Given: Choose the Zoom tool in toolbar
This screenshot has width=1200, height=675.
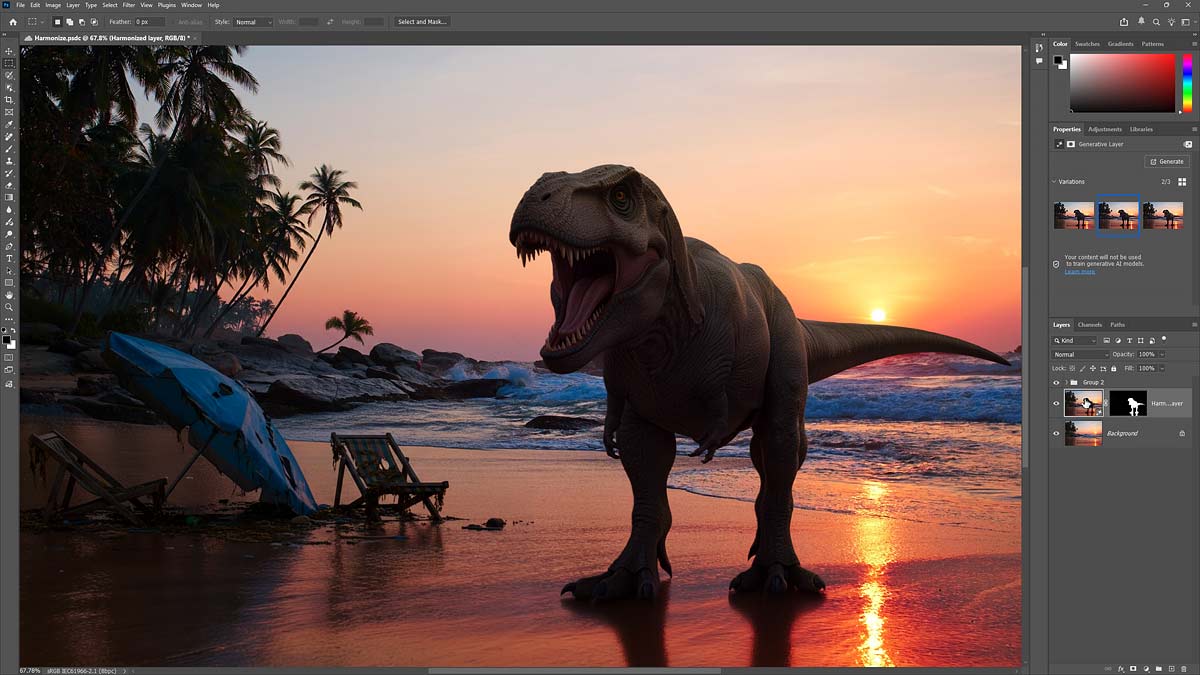Looking at the screenshot, I should coord(9,307).
